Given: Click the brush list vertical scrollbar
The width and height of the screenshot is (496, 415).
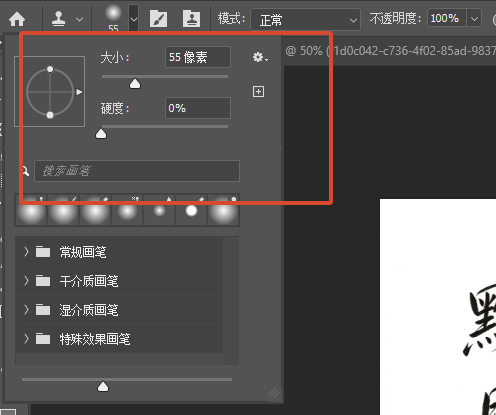Looking at the screenshot, I should coord(231,300).
